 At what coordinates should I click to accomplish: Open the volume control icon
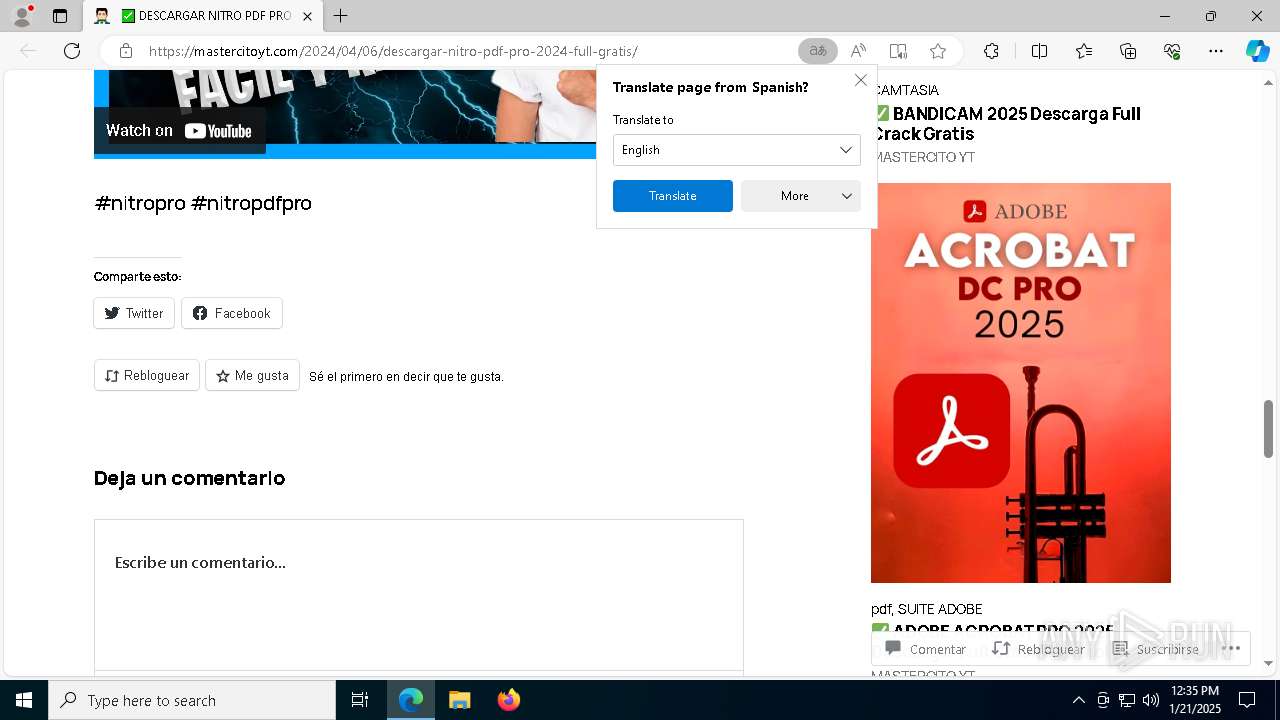coord(1151,700)
